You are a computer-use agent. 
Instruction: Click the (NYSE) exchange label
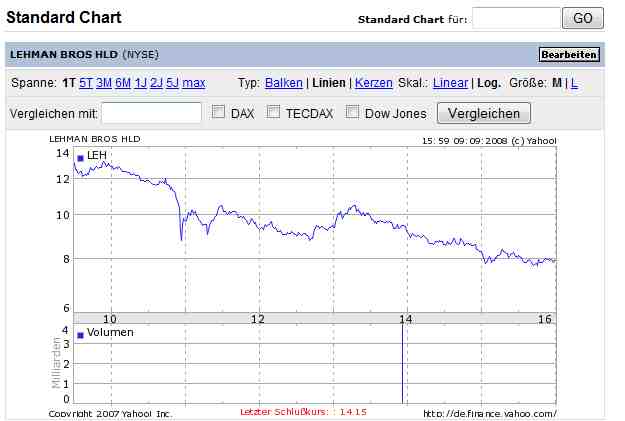[140, 55]
